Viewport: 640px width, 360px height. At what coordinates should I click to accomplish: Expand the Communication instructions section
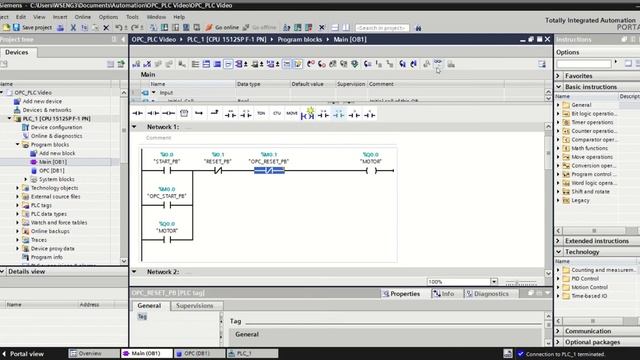pos(558,331)
